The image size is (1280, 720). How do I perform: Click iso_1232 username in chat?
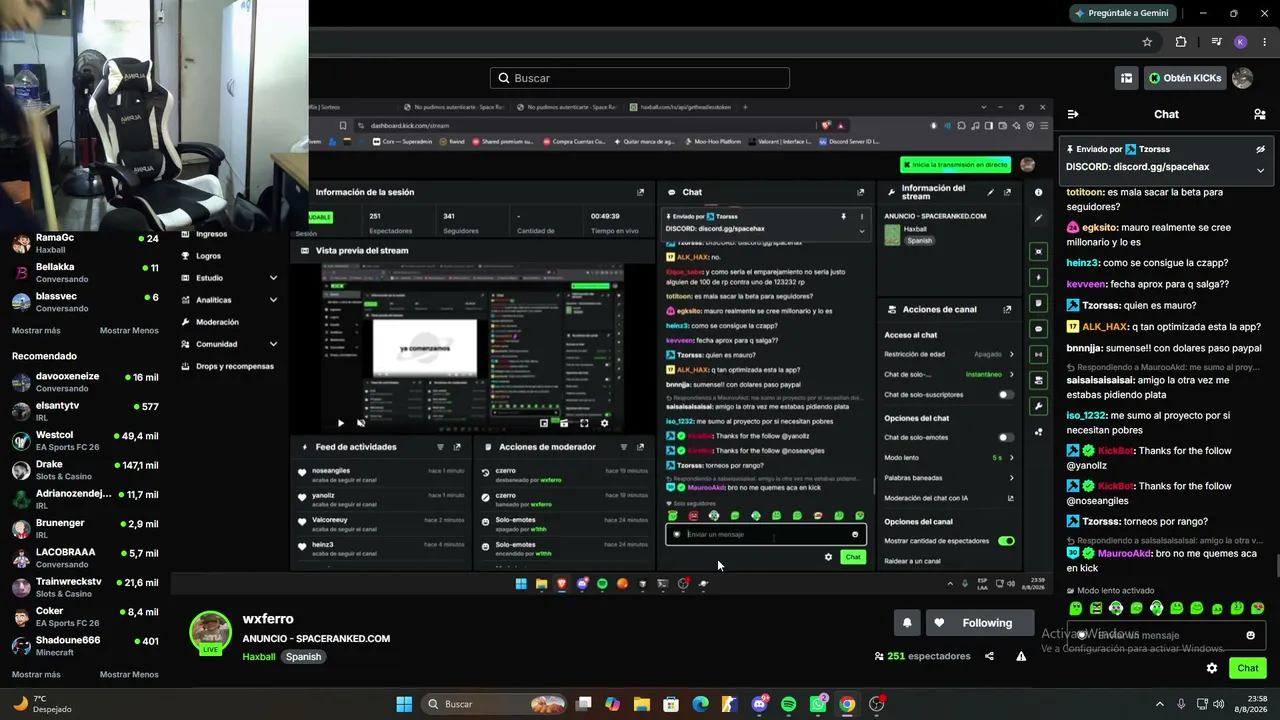(1087, 415)
